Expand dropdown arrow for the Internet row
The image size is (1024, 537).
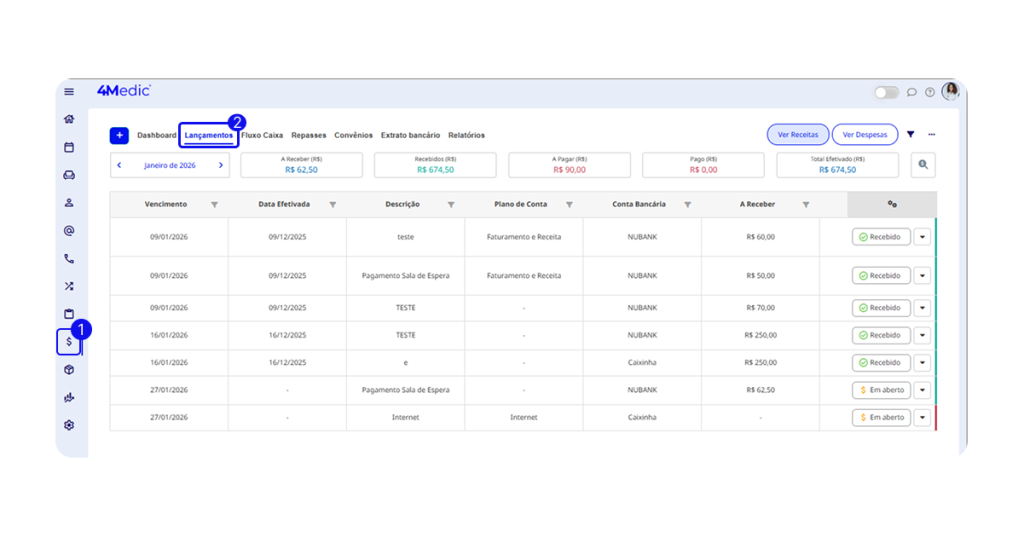coord(922,417)
